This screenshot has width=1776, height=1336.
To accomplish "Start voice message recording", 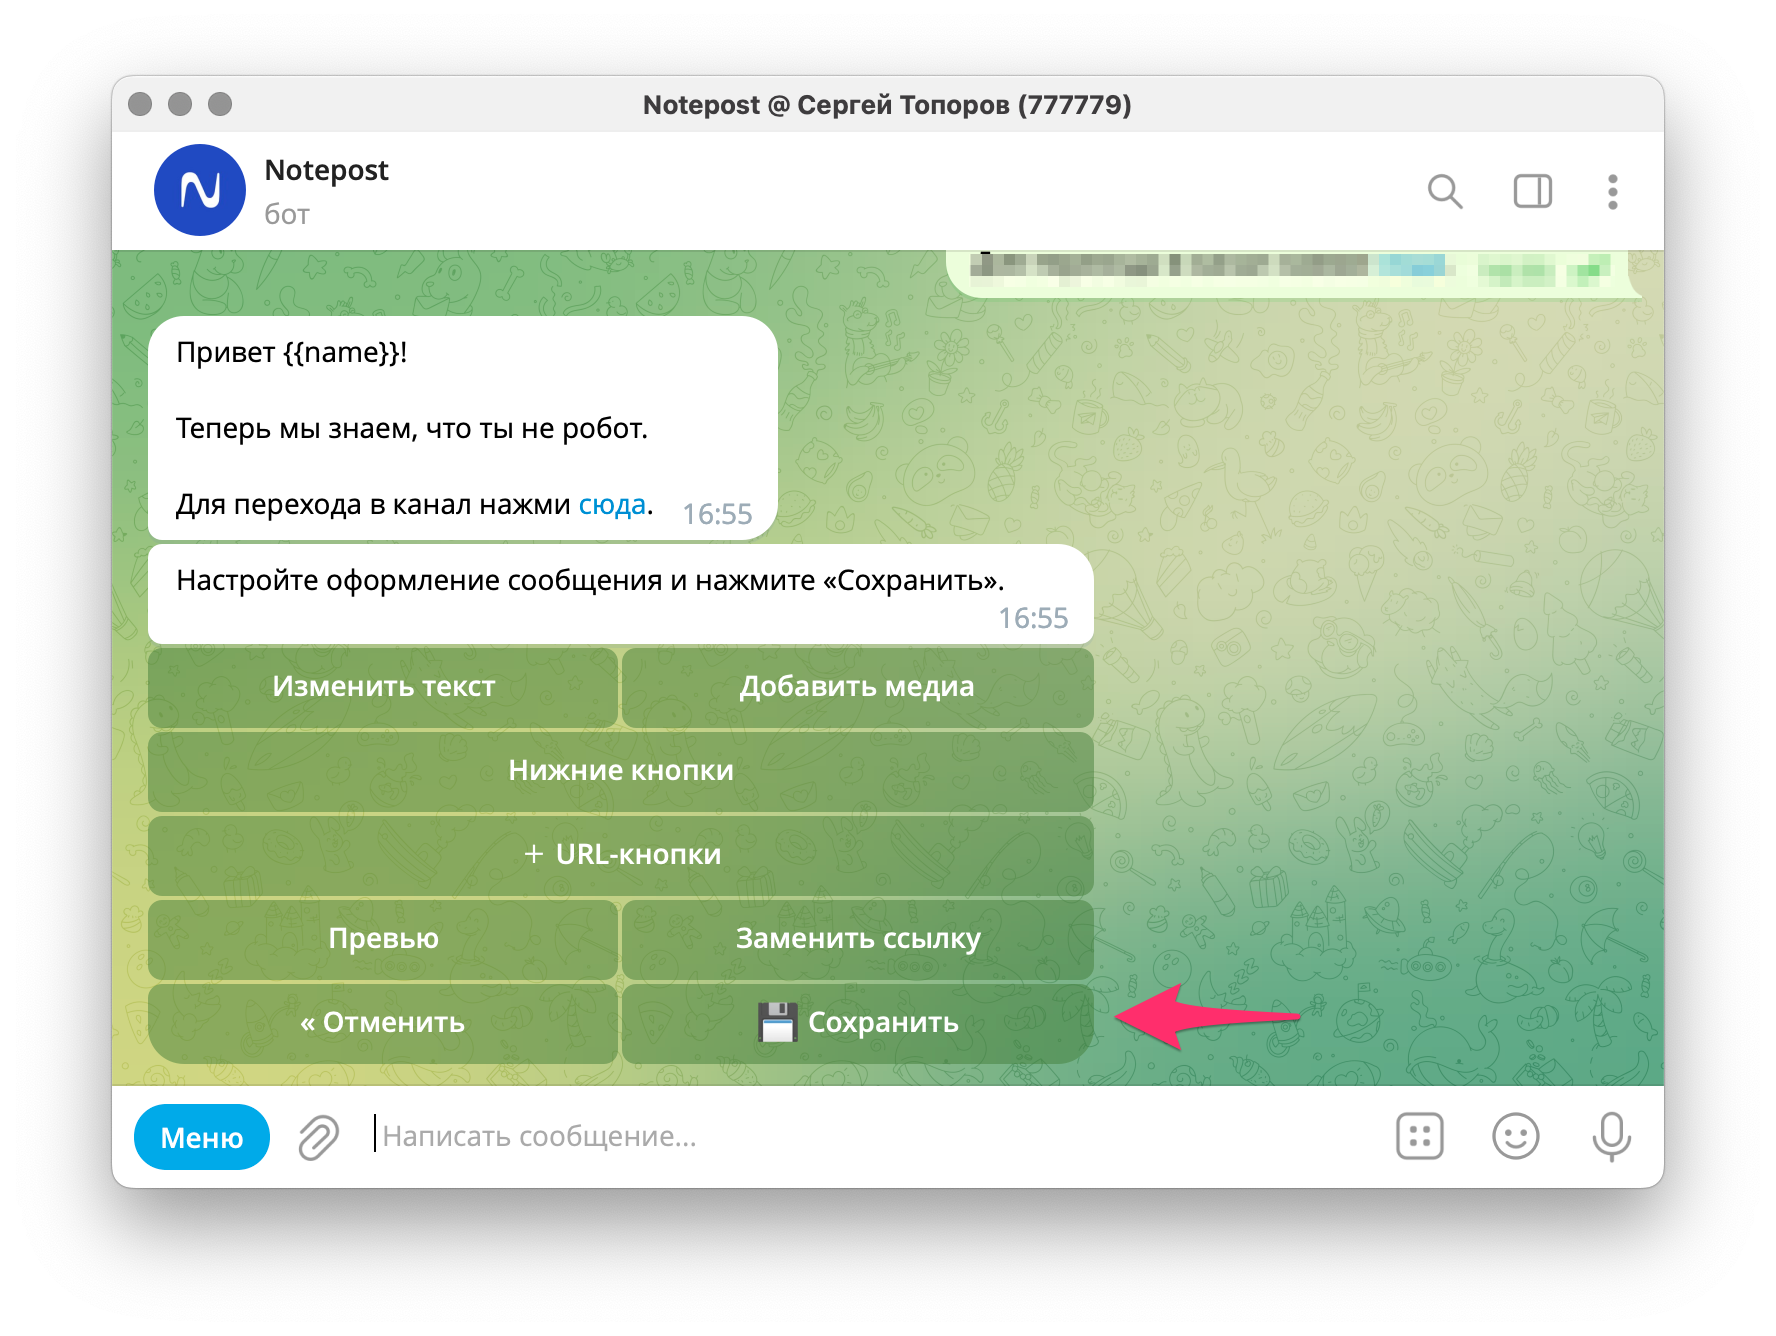I will tap(1612, 1137).
